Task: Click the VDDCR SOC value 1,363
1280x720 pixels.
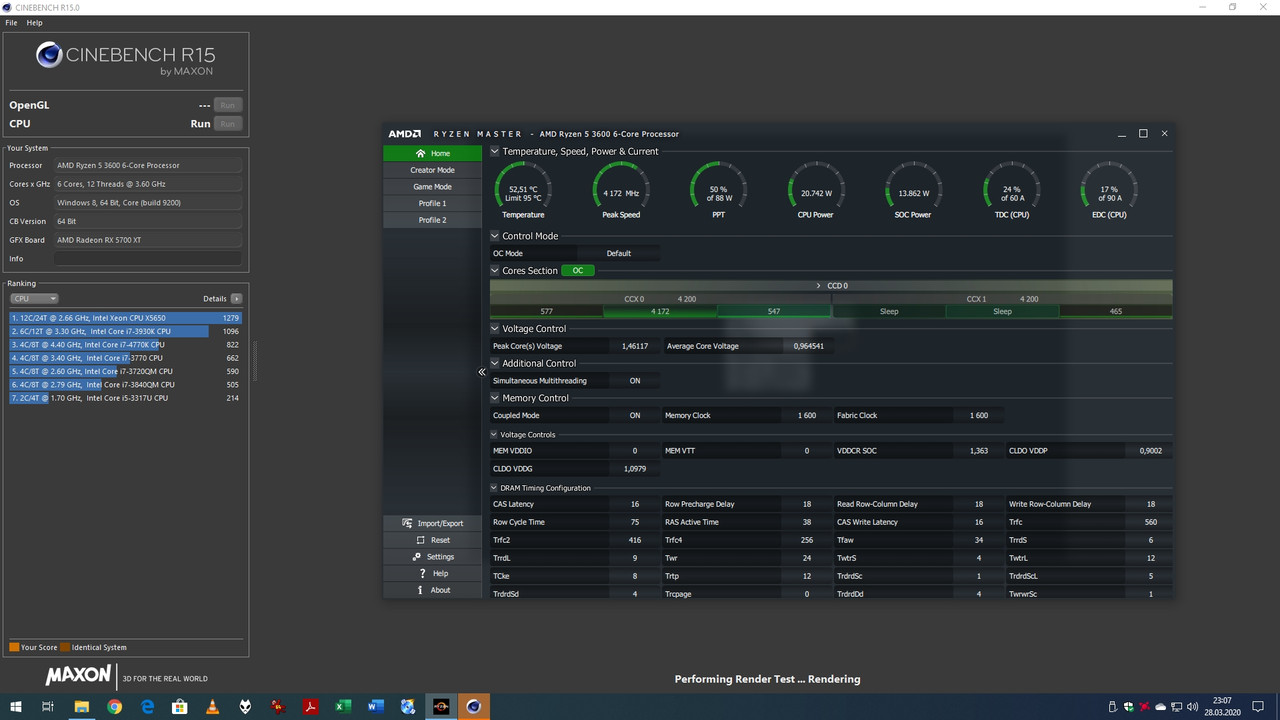Action: 979,451
